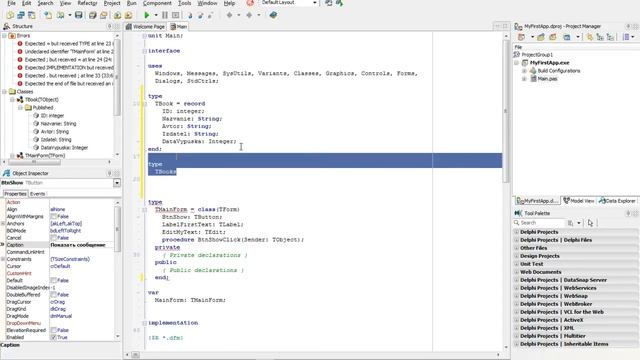Open the Refactor menu
The height and width of the screenshot is (360, 640).
click(x=87, y=3)
